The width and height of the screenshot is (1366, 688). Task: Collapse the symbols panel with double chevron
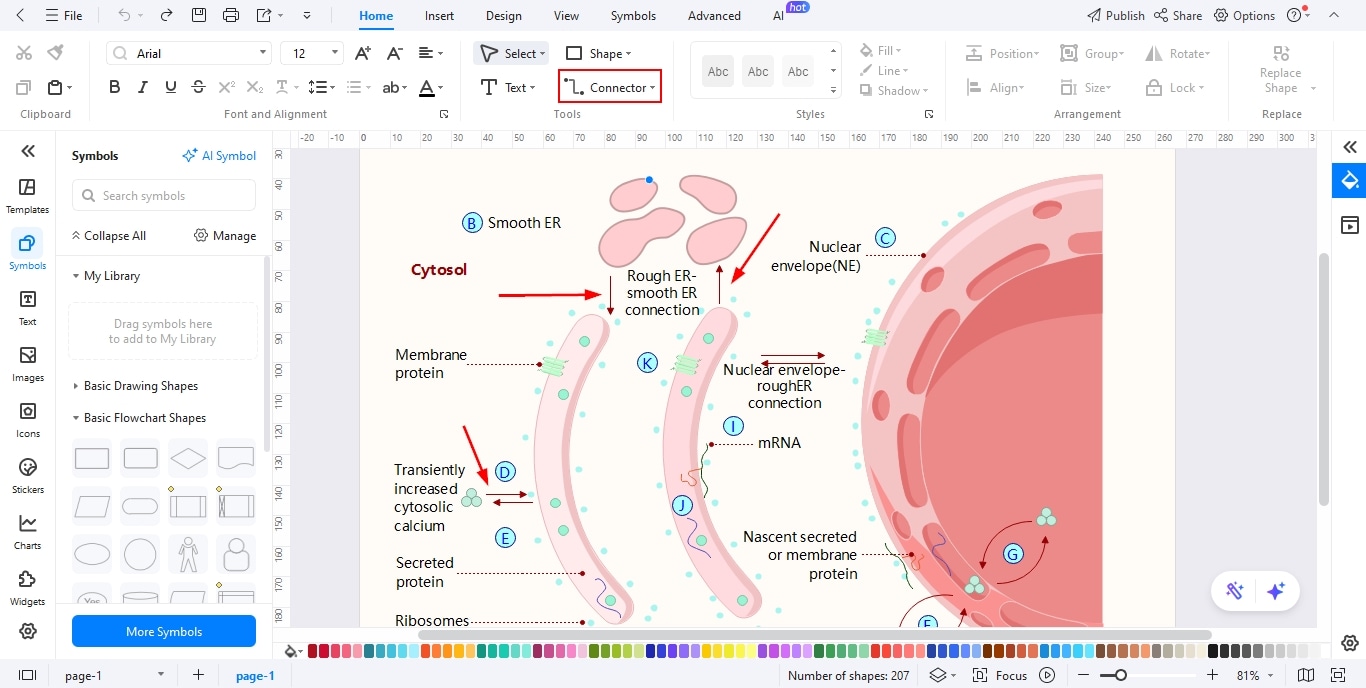(28, 151)
